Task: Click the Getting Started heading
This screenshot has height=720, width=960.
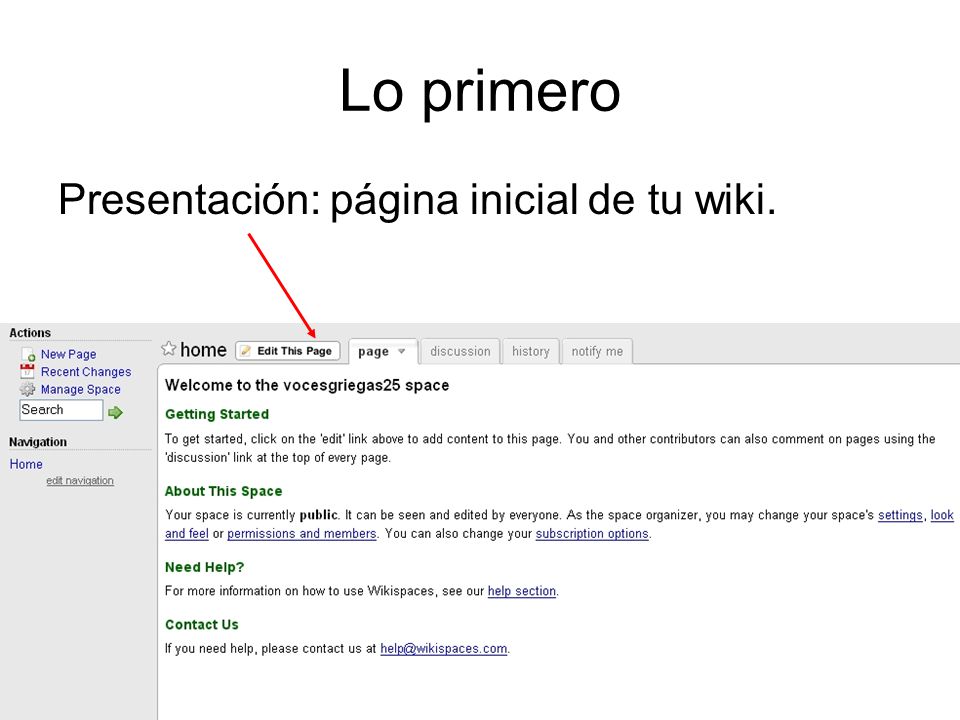Action: click(217, 414)
